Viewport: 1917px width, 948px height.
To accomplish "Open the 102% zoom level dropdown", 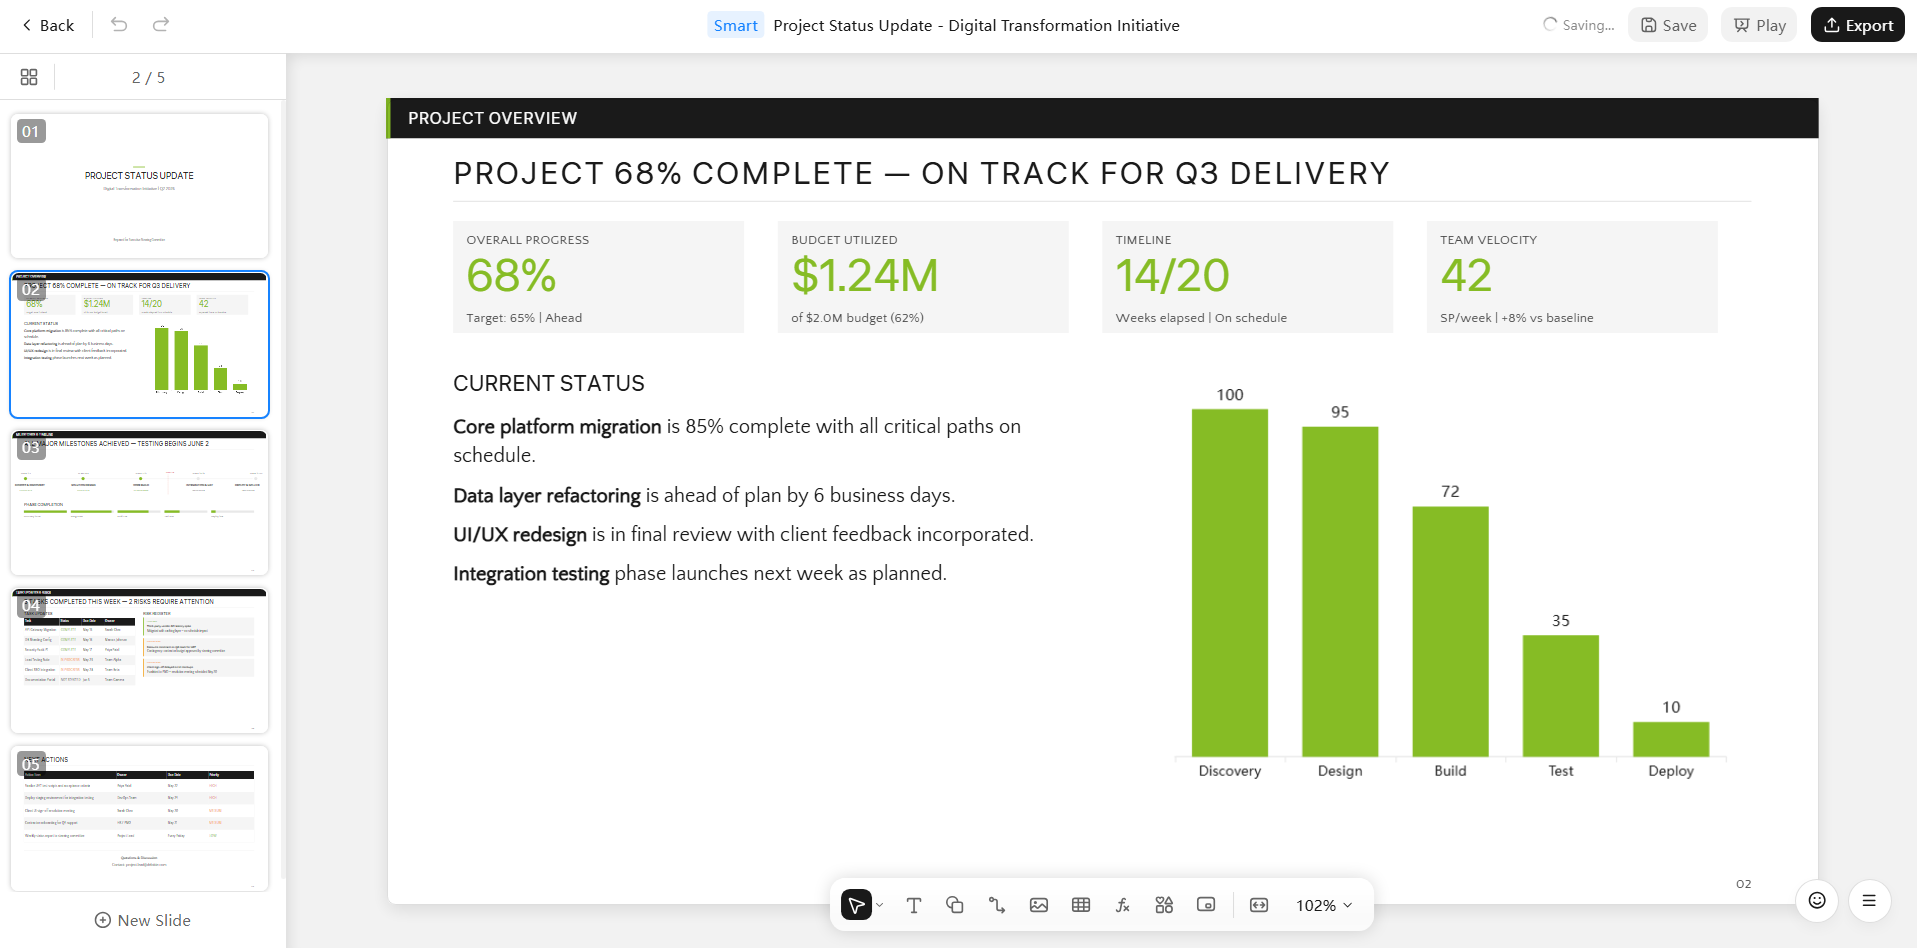I will [1324, 905].
